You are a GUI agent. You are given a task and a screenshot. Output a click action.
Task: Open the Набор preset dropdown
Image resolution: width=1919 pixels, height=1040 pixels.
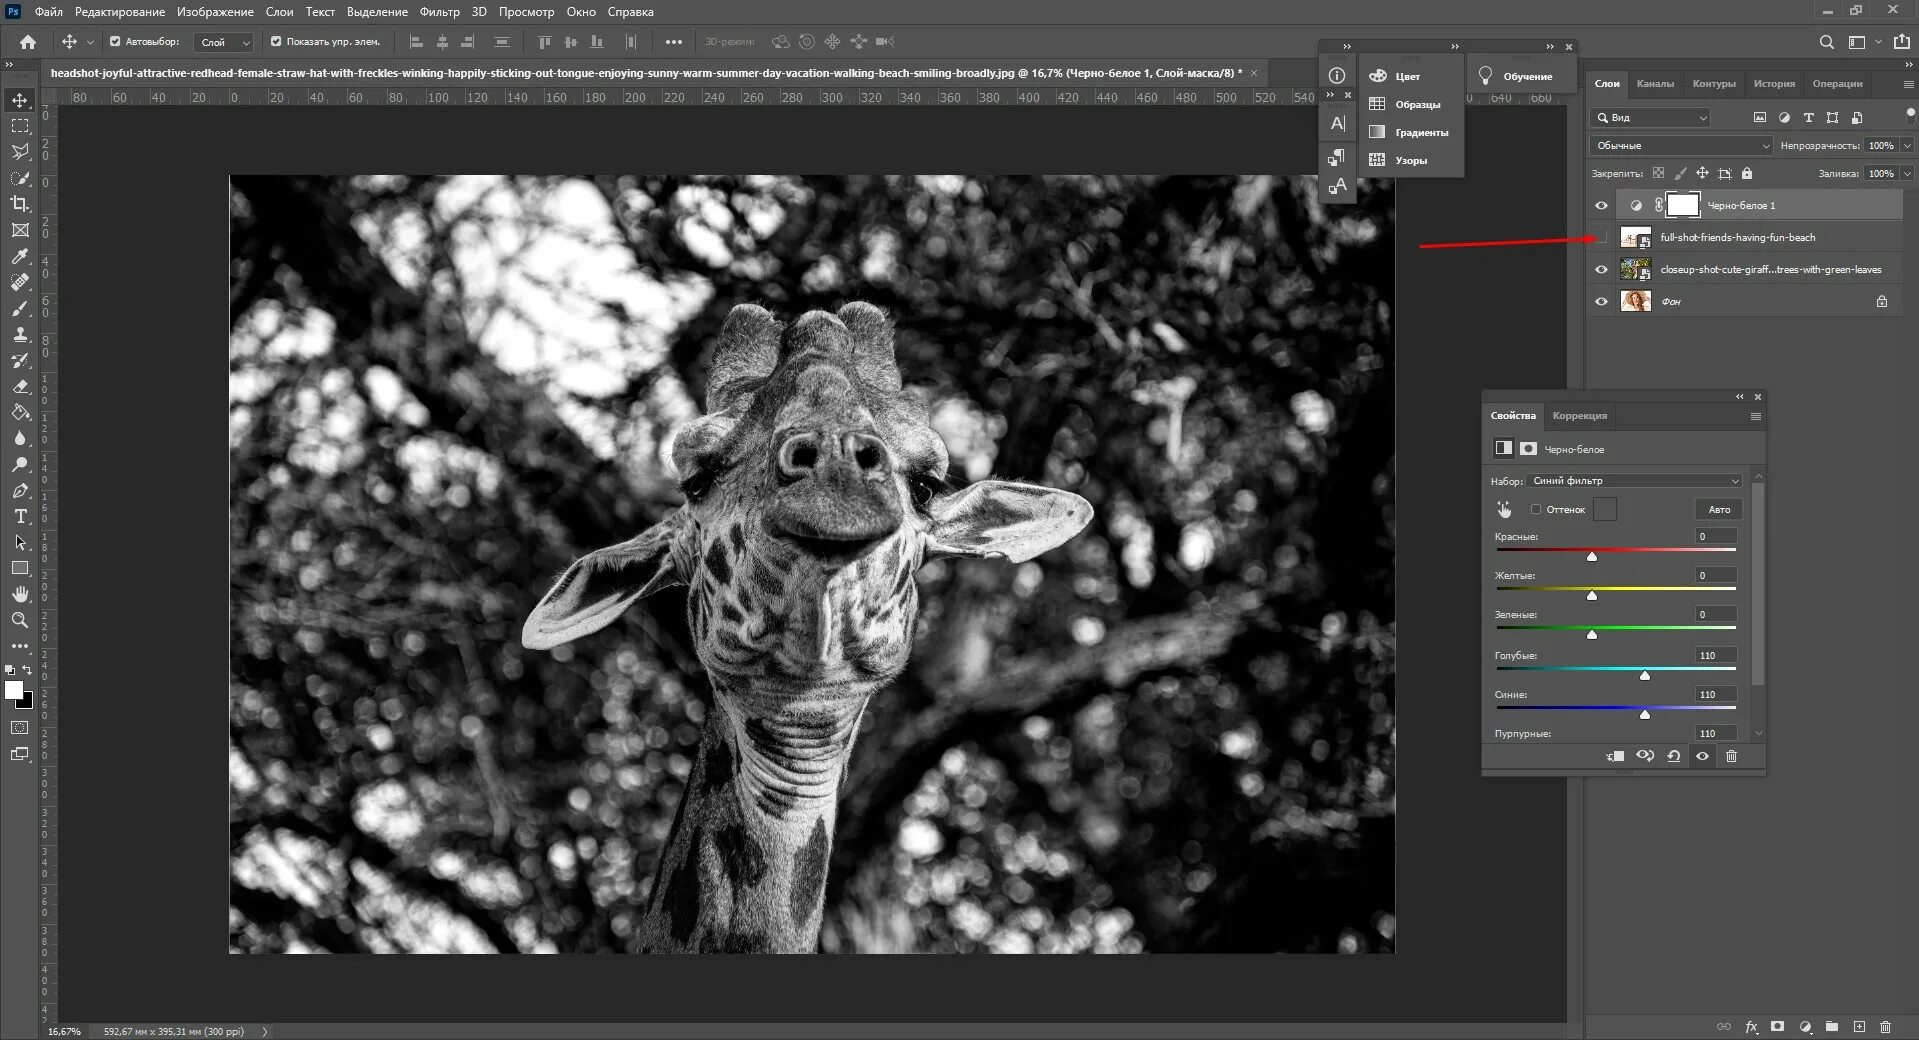(x=1635, y=481)
